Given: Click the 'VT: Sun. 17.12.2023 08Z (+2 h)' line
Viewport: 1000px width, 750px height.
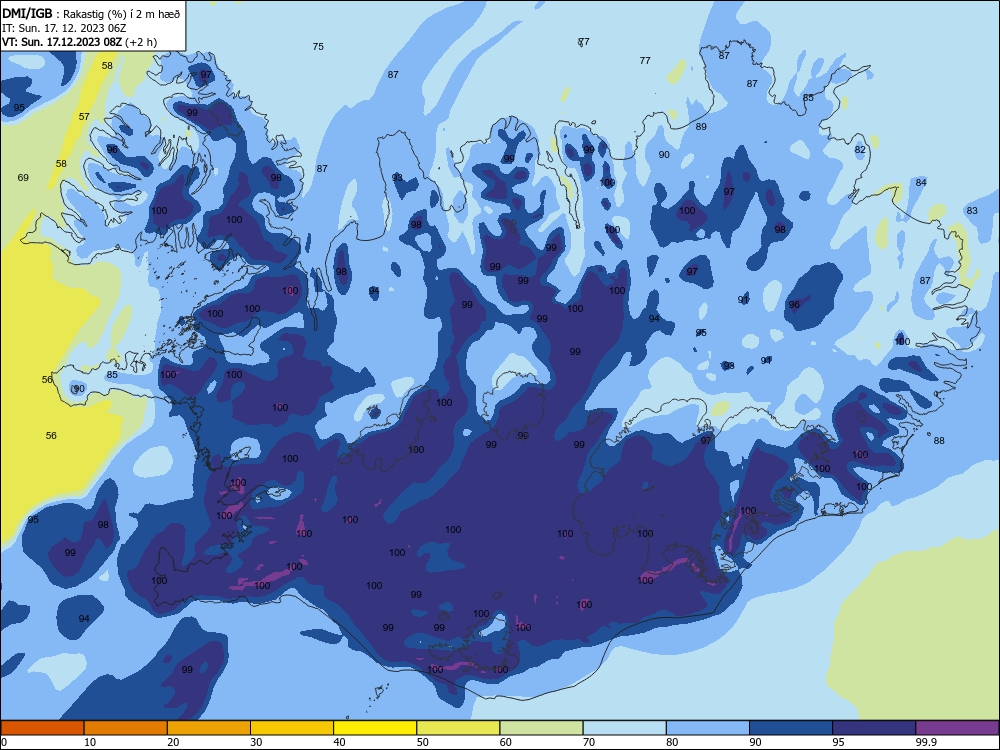Looking at the screenshot, I should click(x=79, y=42).
